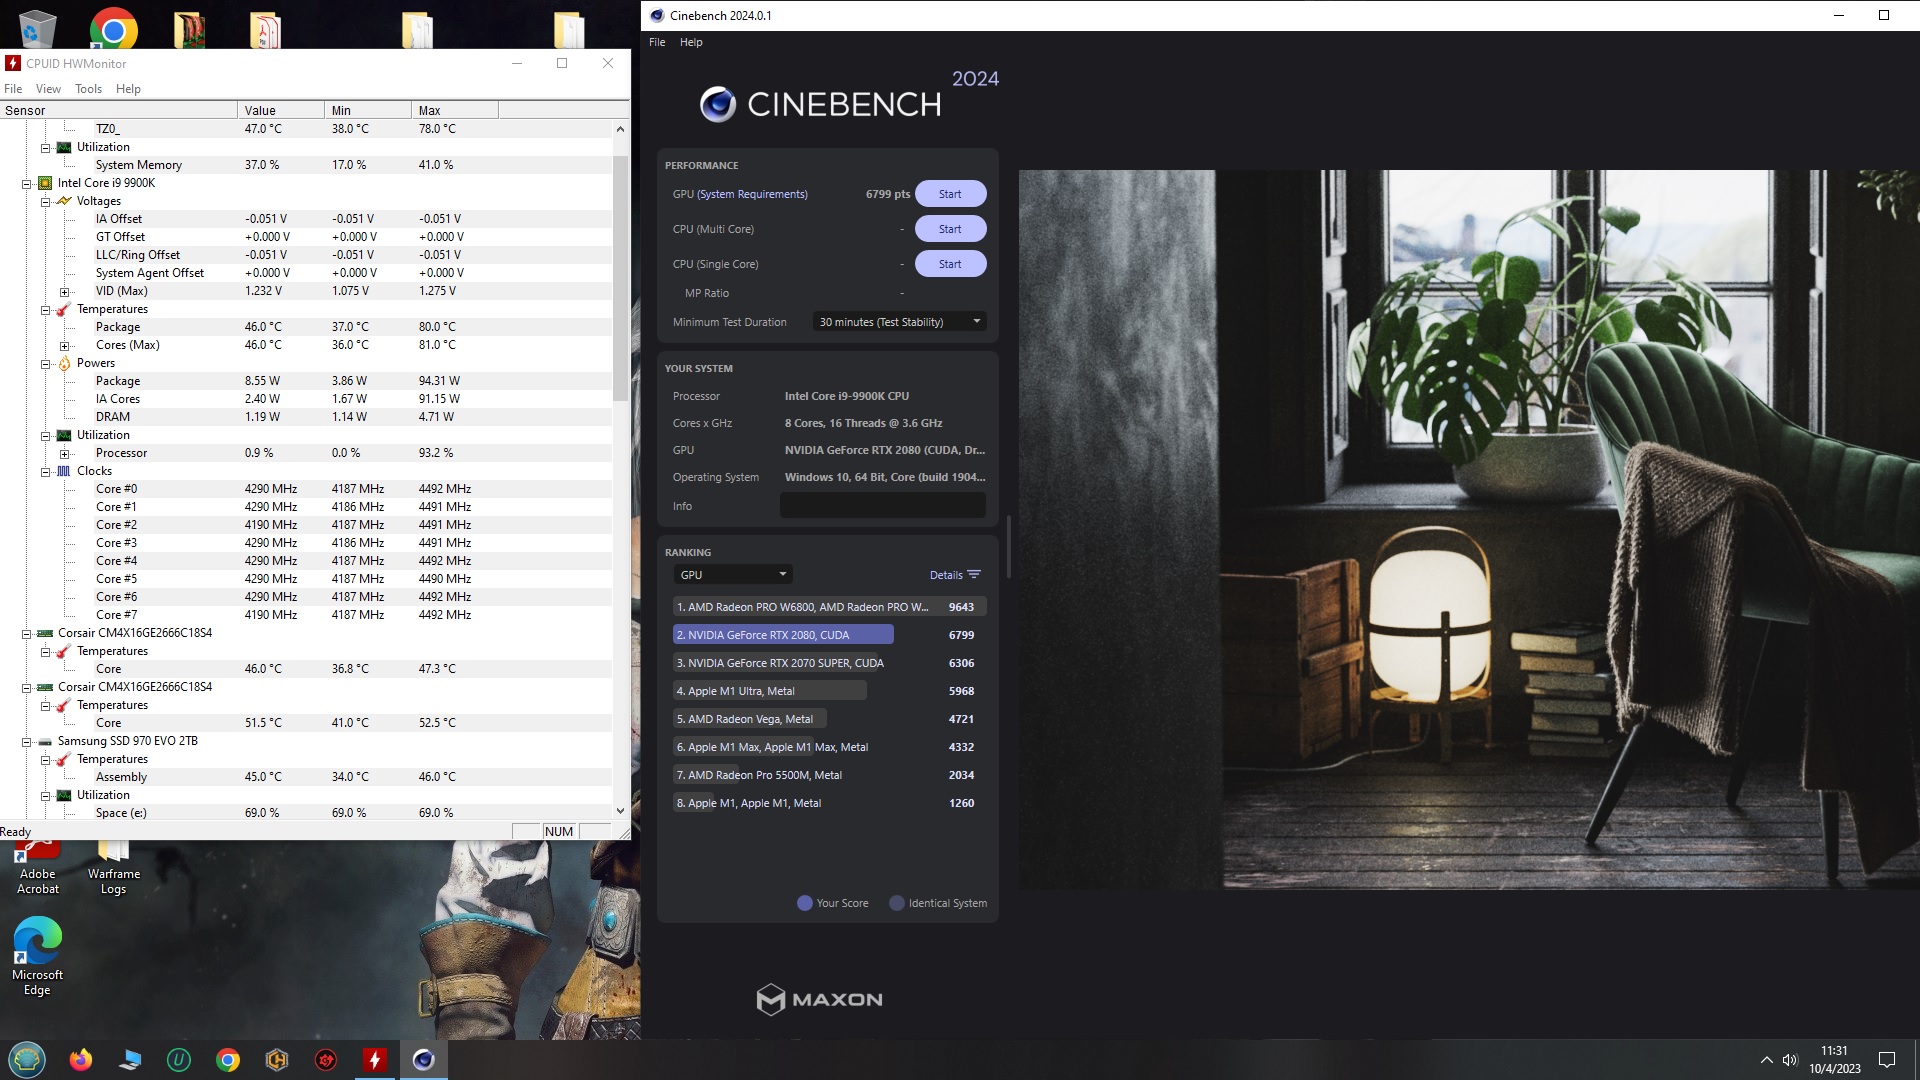Click the Clocks category icon

(x=64, y=471)
